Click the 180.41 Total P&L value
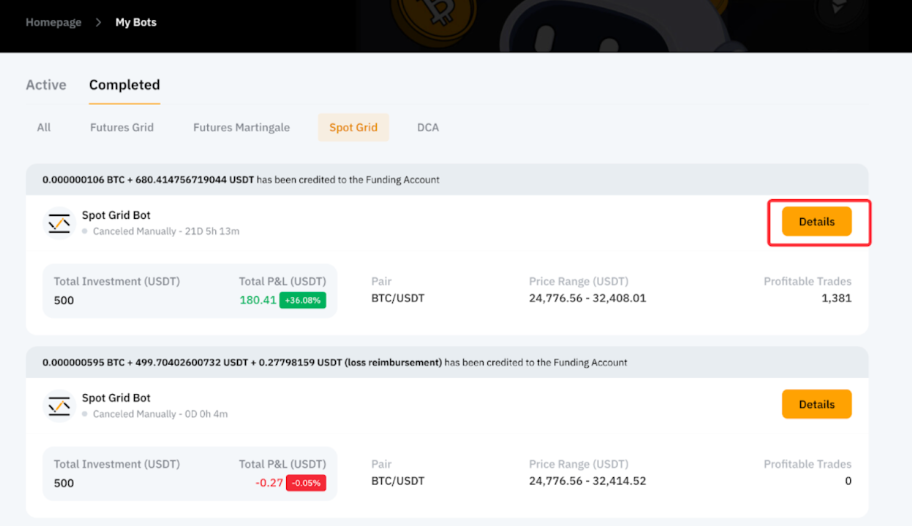The image size is (912, 526). (258, 300)
